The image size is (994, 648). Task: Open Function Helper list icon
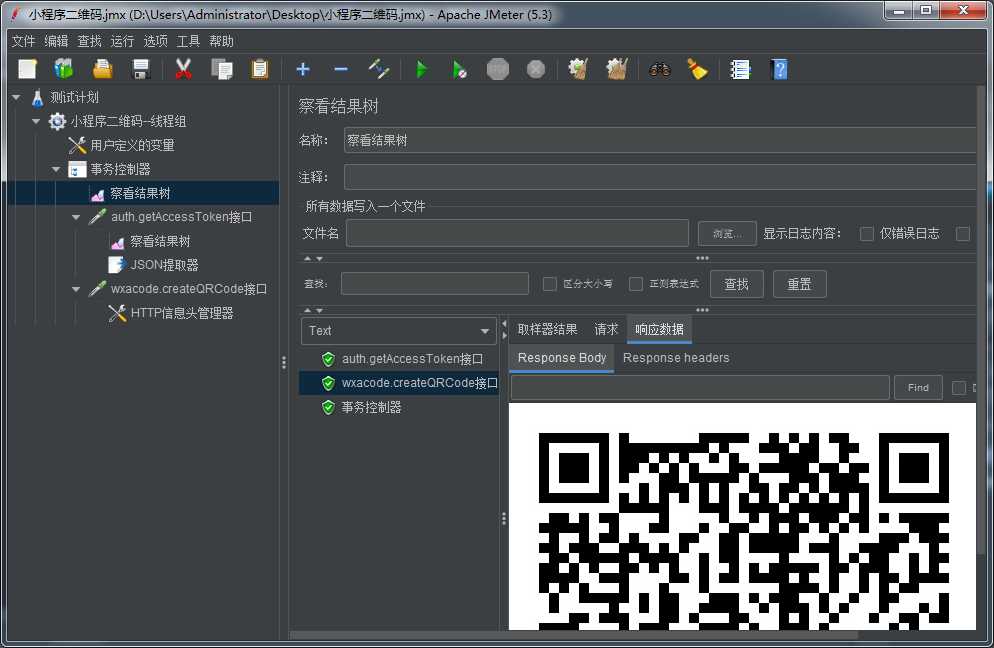click(x=740, y=68)
